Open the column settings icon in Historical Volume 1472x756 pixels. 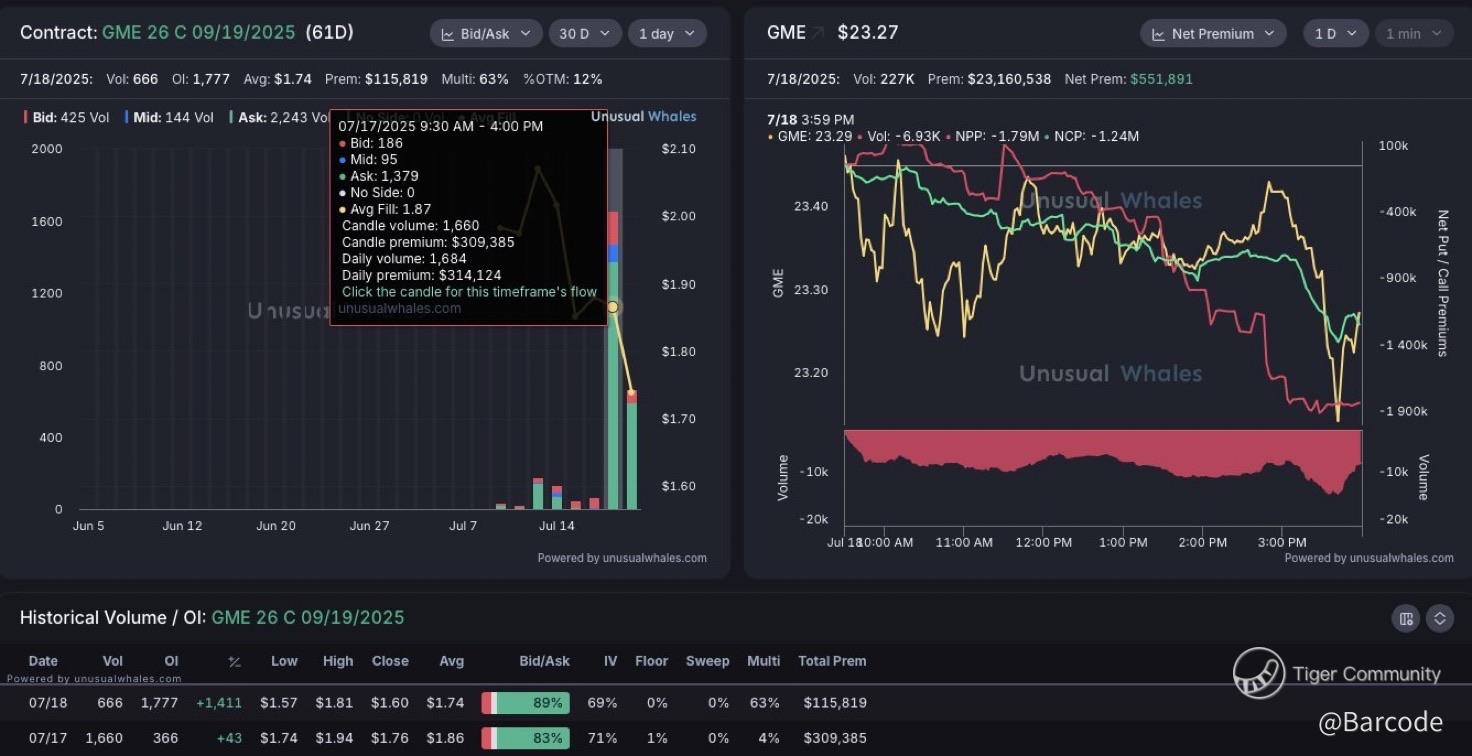click(x=1405, y=619)
